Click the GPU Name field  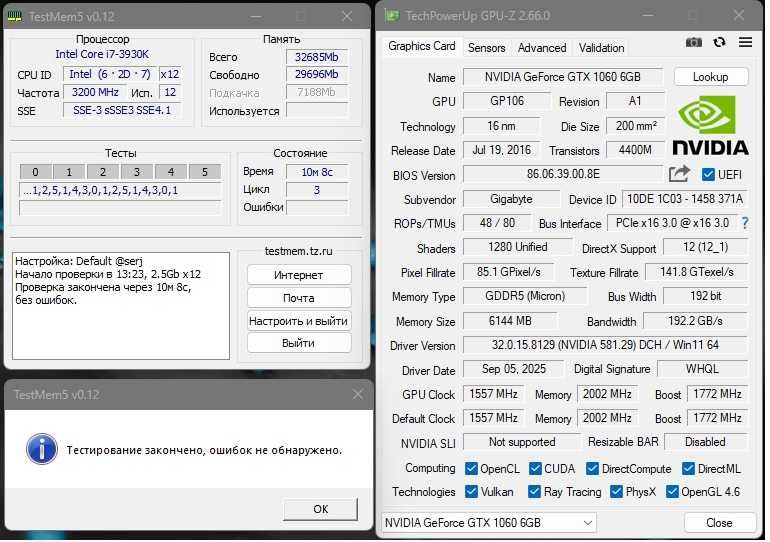pyautogui.click(x=563, y=77)
